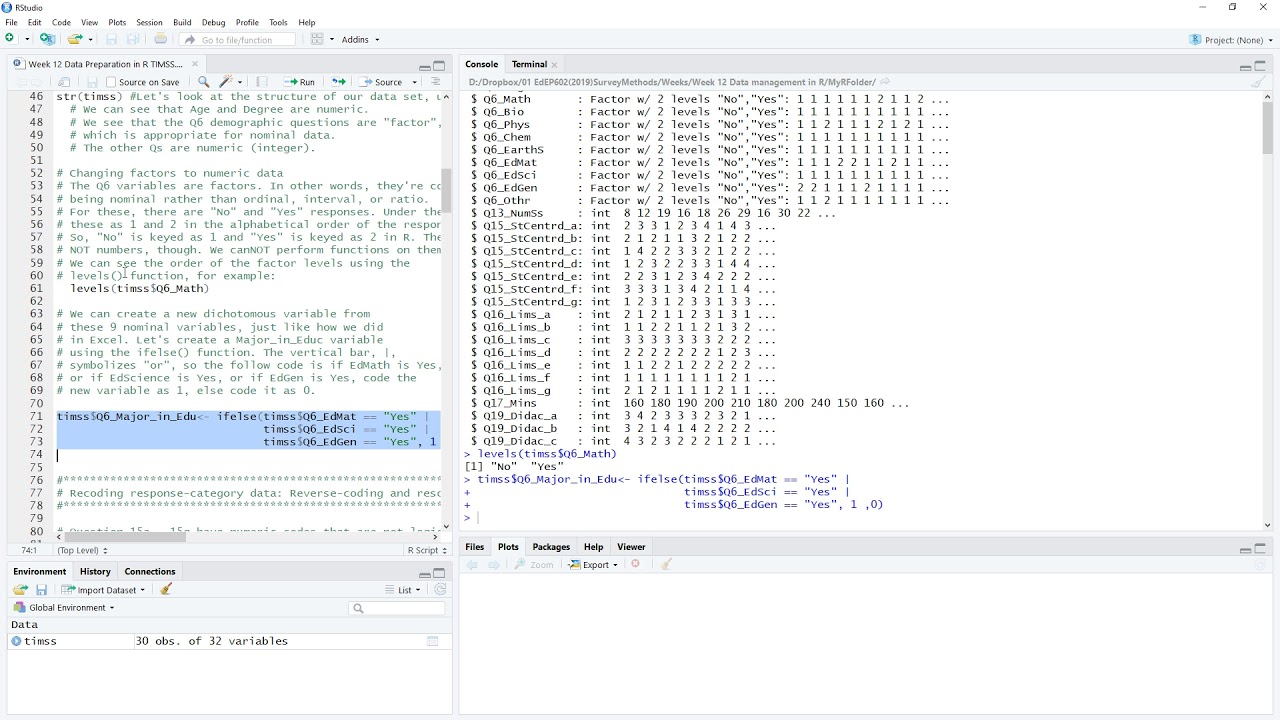Viewport: 1280px width, 720px height.
Task: Open the Global Environment dropdown
Action: [x=65, y=607]
